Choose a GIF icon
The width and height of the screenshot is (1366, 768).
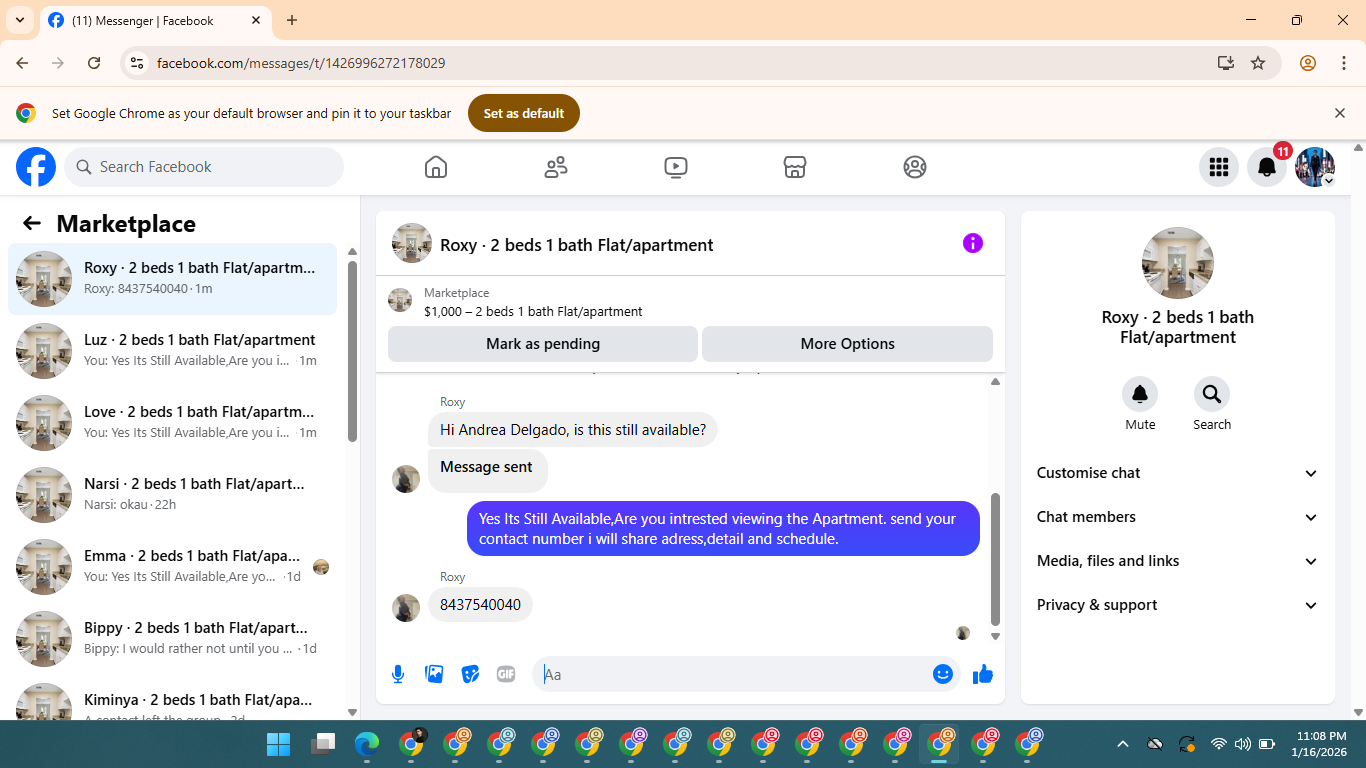click(506, 674)
